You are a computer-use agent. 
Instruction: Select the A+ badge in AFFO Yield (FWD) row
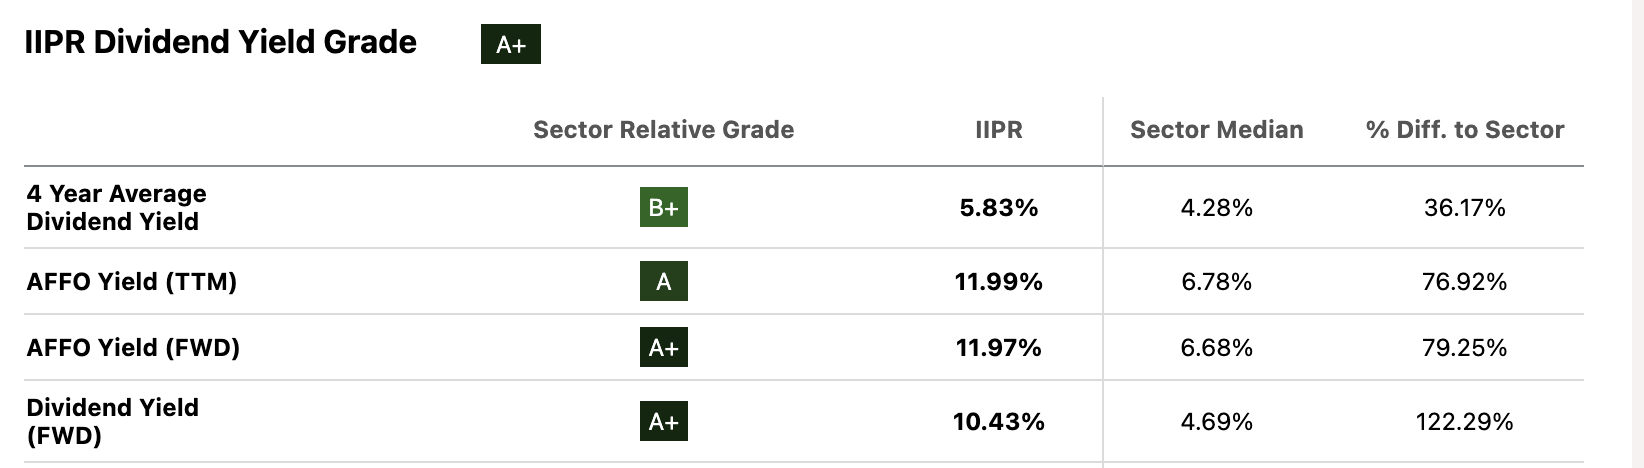(663, 348)
